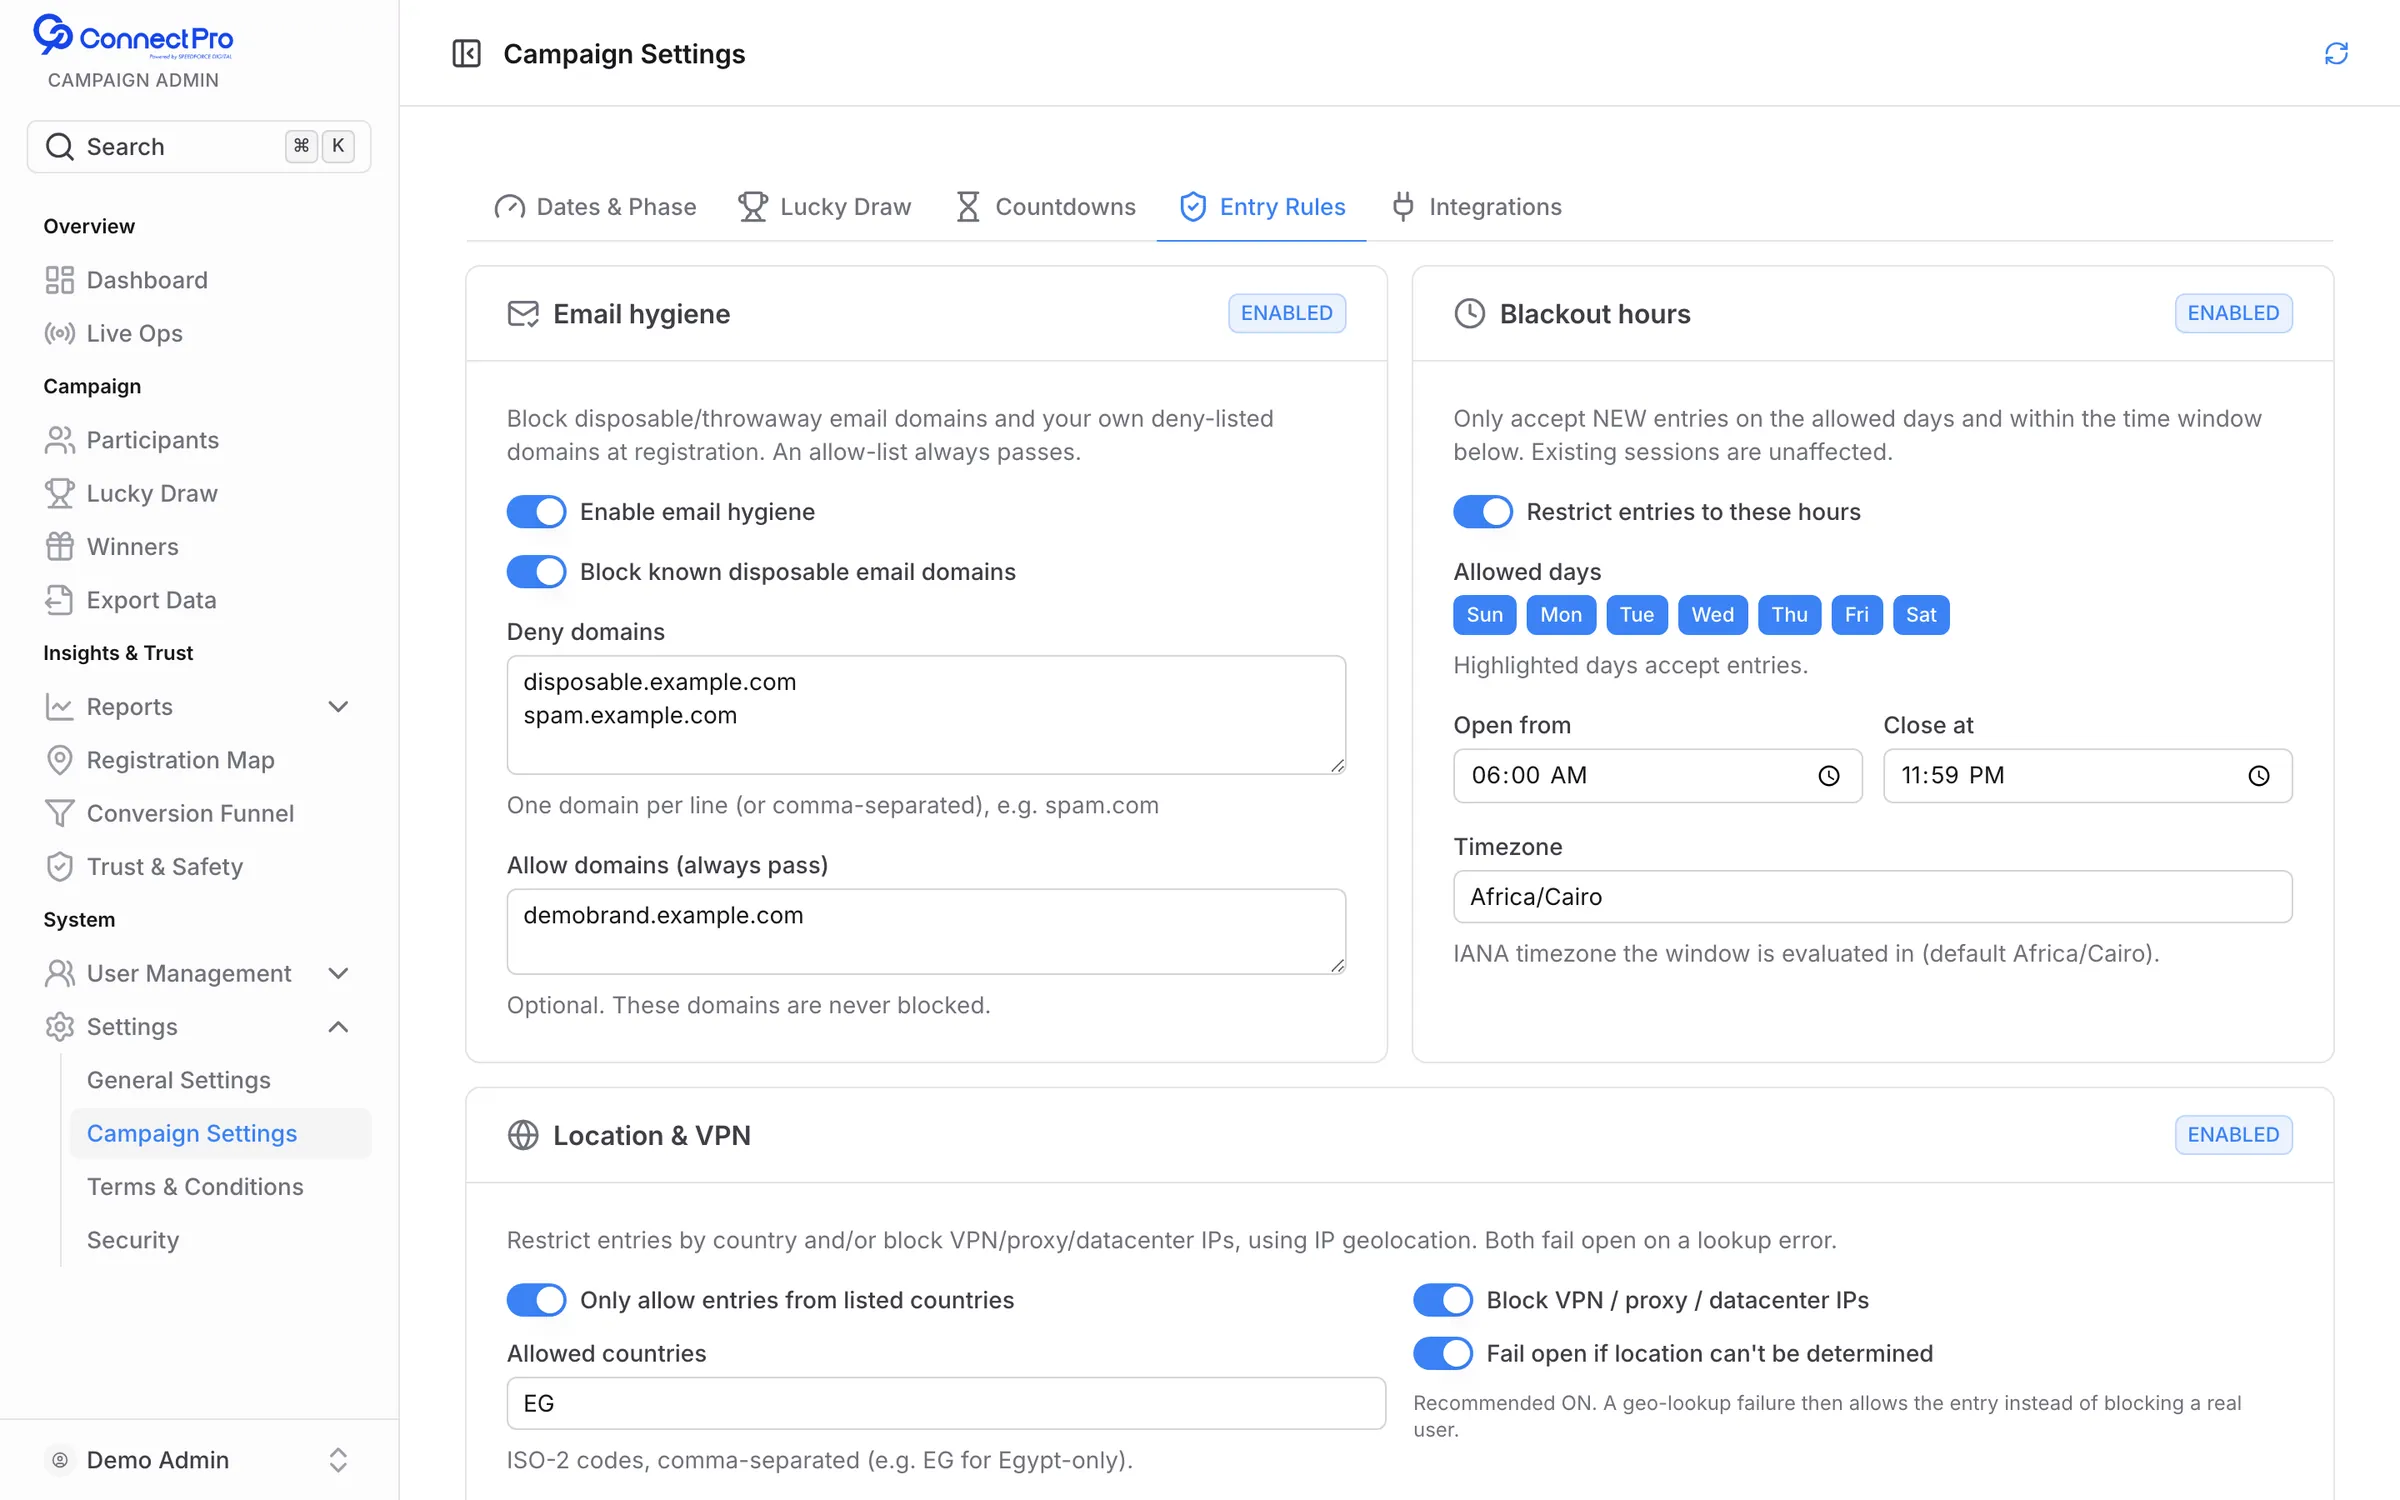
Task: Switch to the Countdowns tab
Action: click(x=1046, y=207)
